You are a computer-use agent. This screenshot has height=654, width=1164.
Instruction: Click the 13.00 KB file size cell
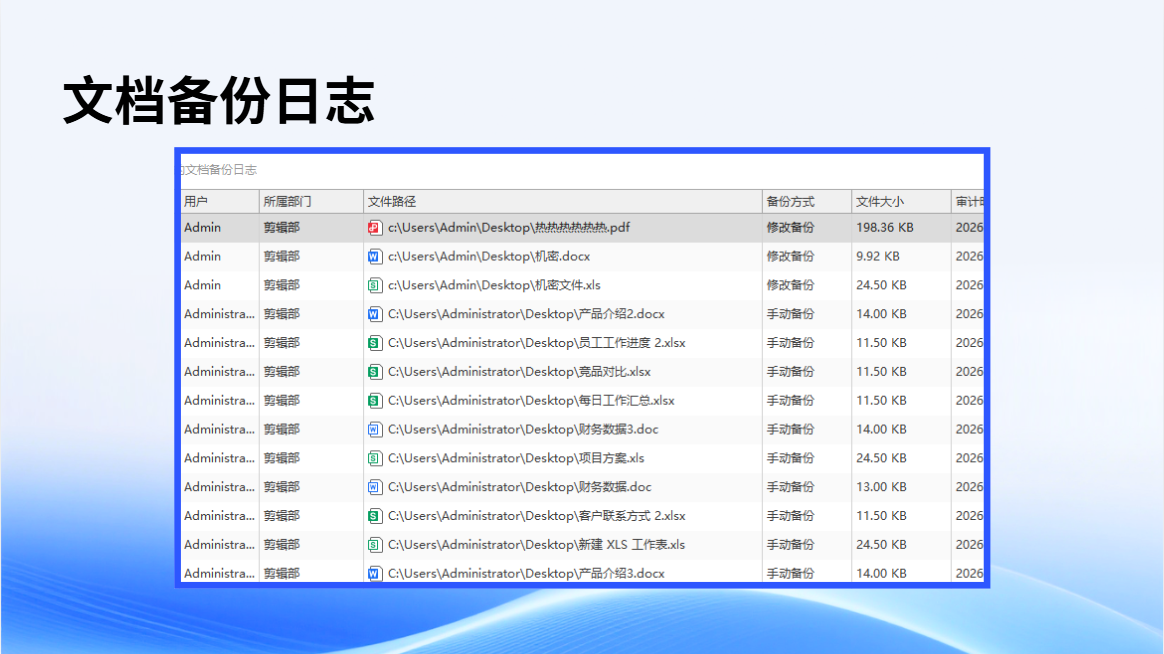(x=881, y=487)
